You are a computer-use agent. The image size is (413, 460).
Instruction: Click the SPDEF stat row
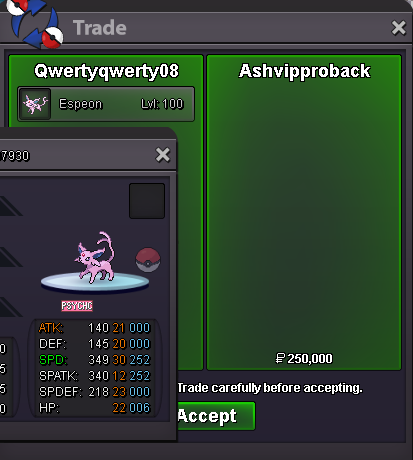pos(95,392)
